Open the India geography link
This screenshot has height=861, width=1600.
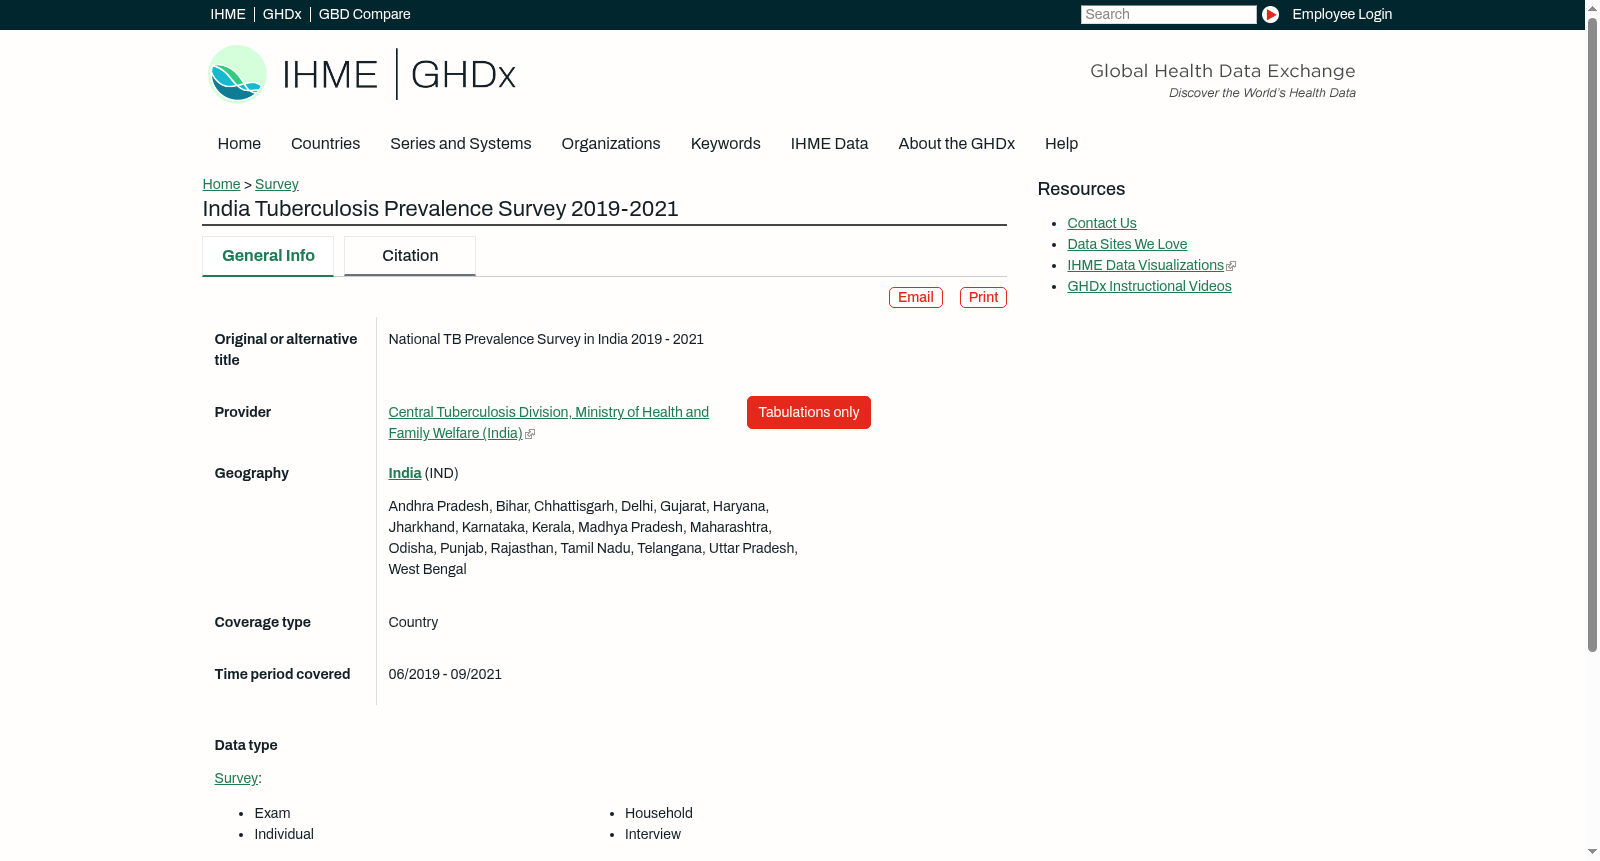tap(405, 473)
